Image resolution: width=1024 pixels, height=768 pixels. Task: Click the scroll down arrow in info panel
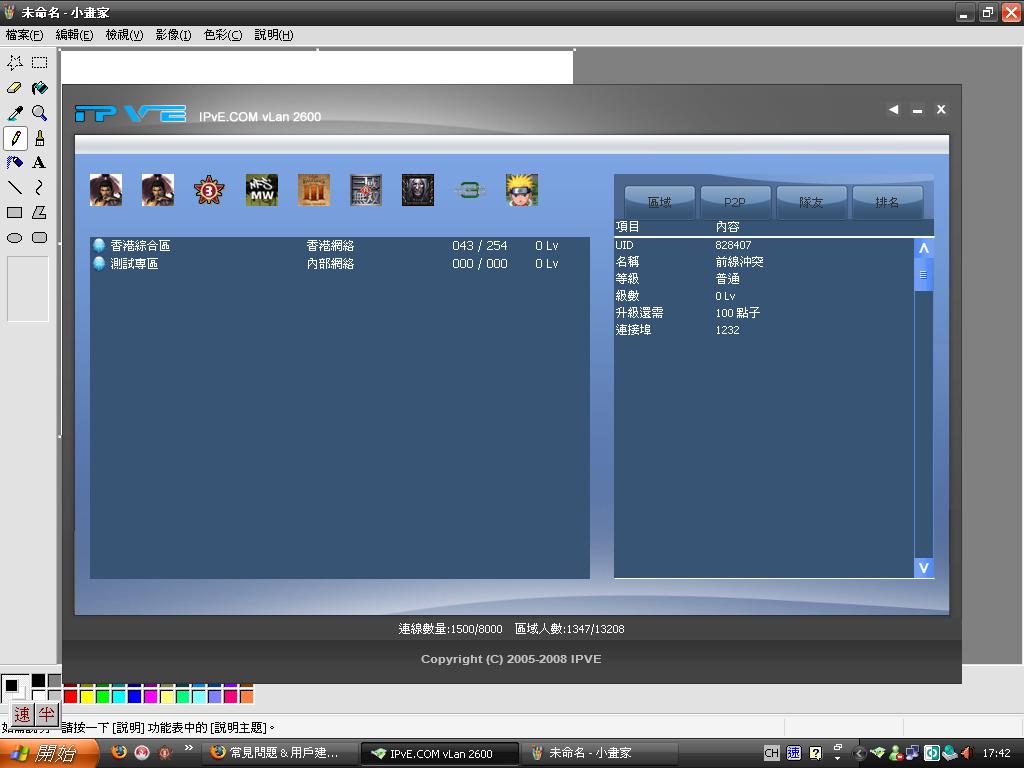[924, 567]
